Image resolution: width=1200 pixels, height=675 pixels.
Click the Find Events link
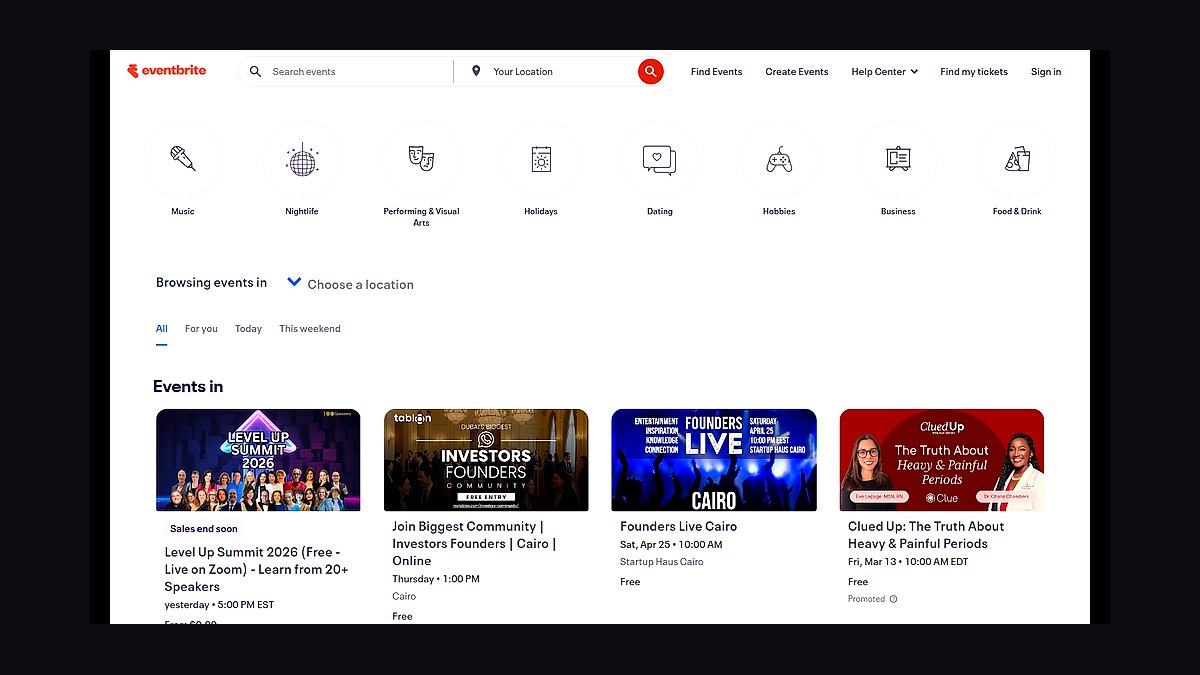pos(717,72)
